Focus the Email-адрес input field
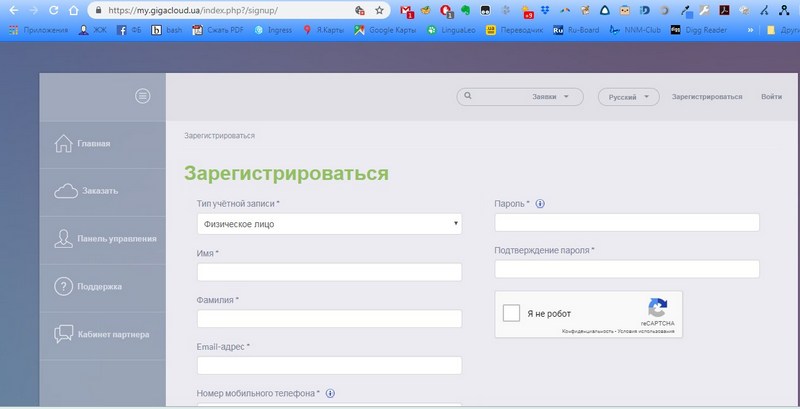 pos(329,365)
